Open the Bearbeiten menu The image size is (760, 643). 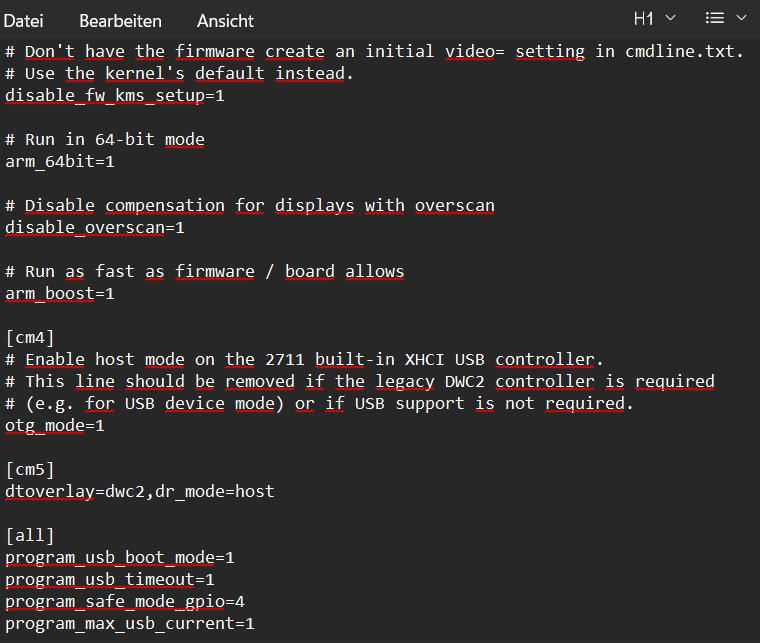coord(120,20)
